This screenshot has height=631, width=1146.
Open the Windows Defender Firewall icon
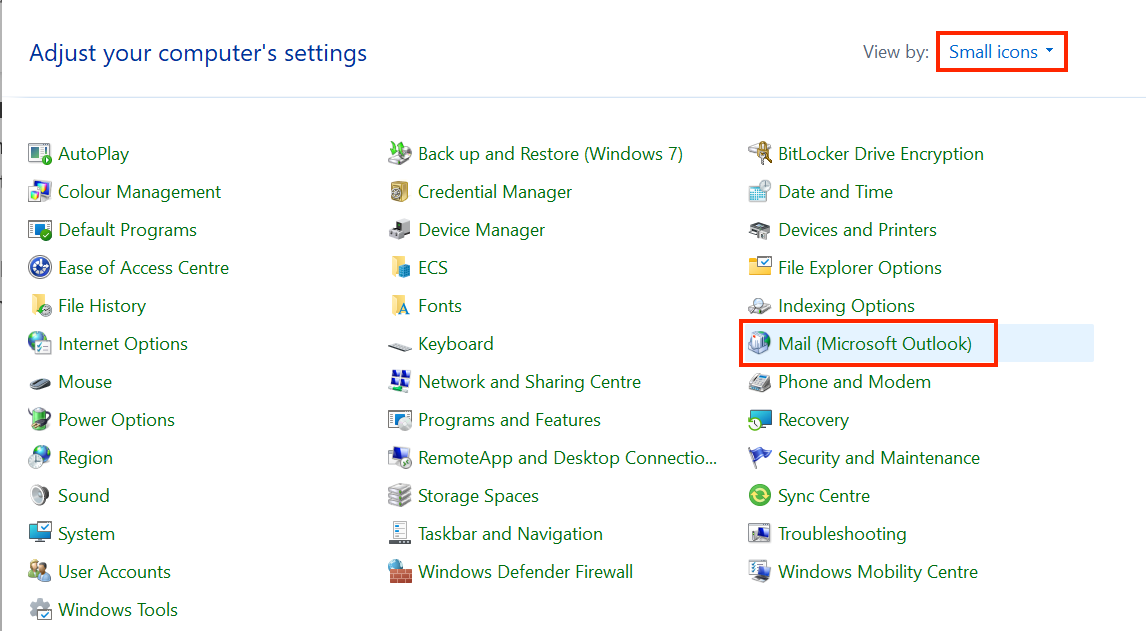point(525,571)
